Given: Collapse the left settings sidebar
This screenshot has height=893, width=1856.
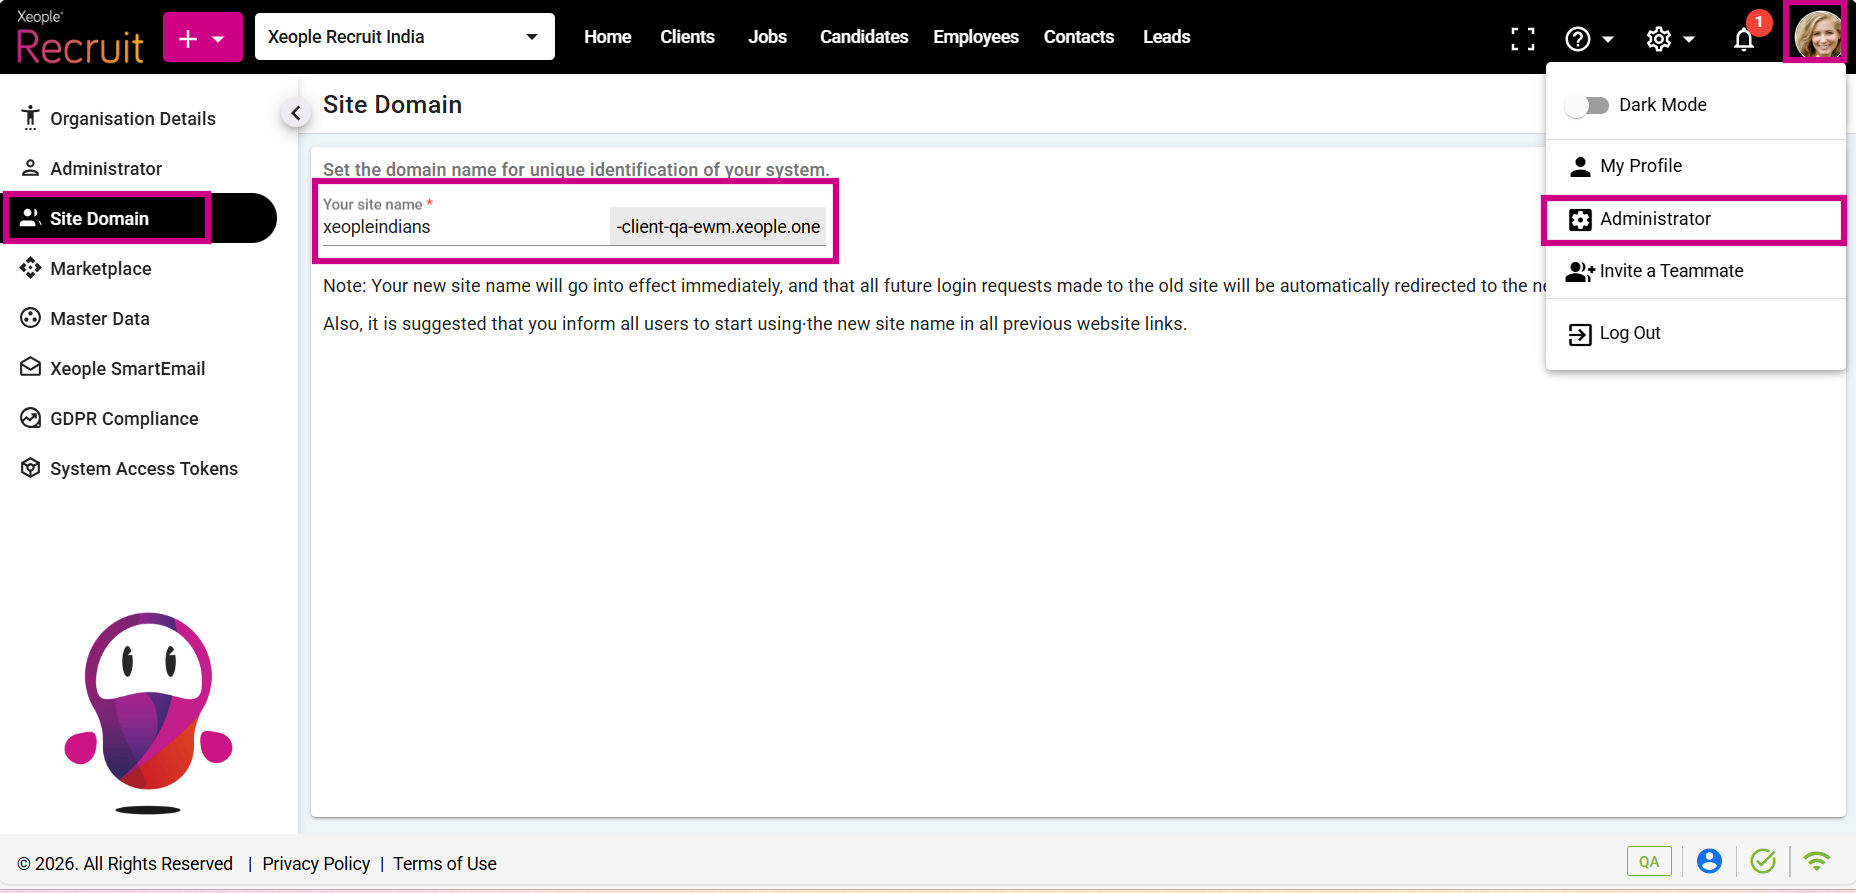Looking at the screenshot, I should (295, 114).
